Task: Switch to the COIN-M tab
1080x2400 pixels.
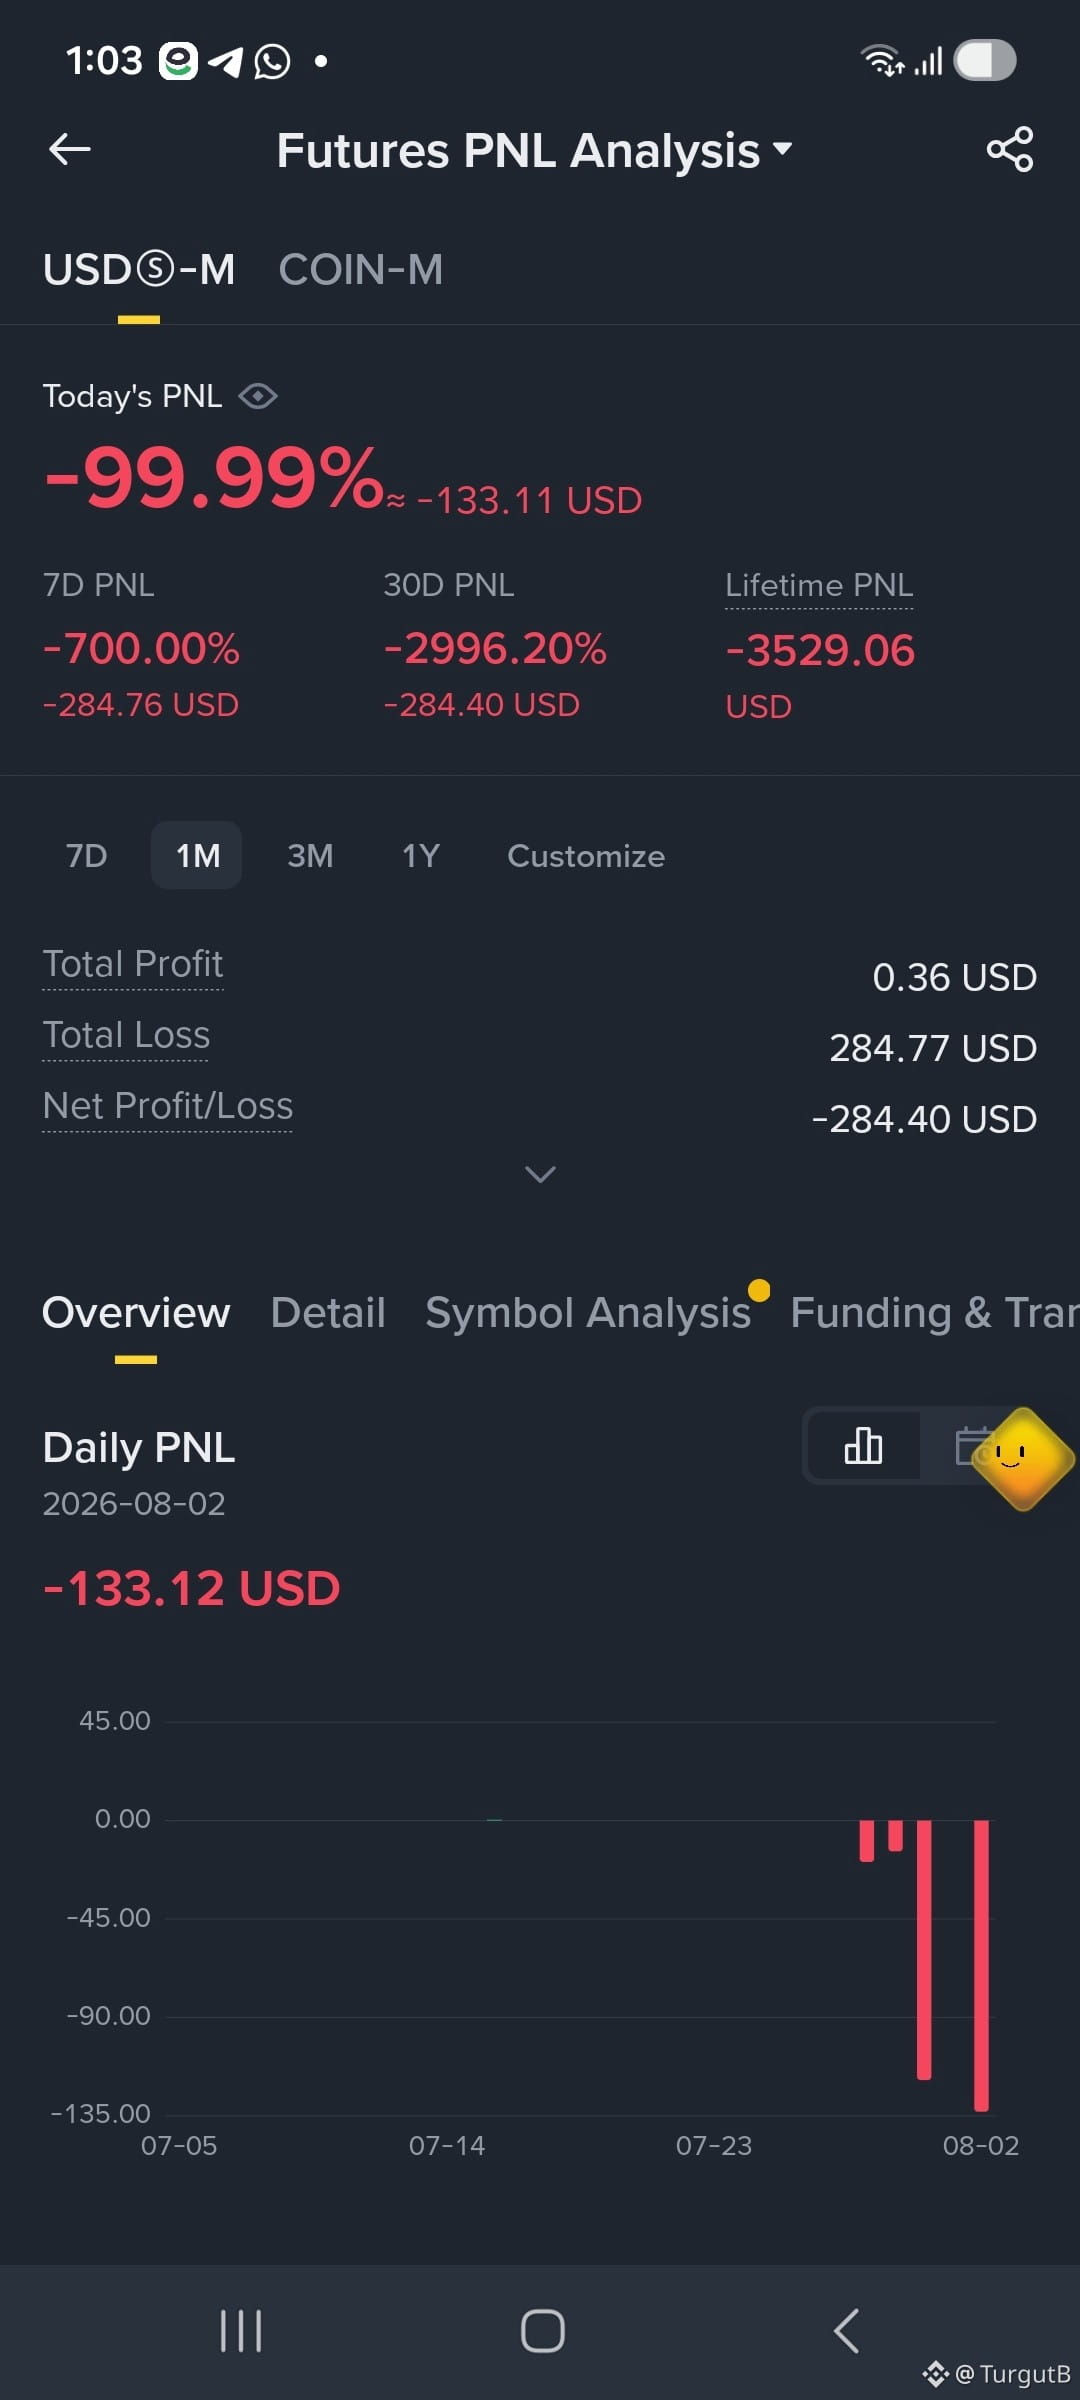Action: tap(361, 270)
